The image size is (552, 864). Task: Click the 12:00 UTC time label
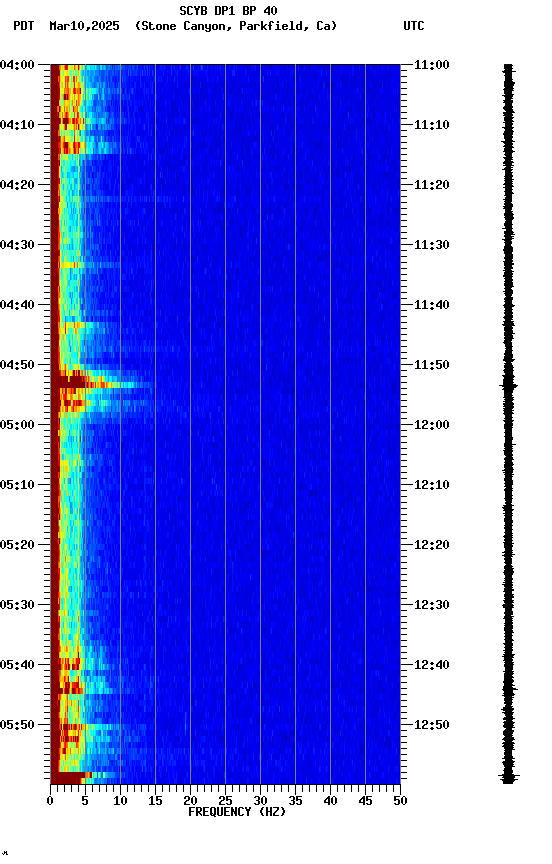pyautogui.click(x=432, y=425)
